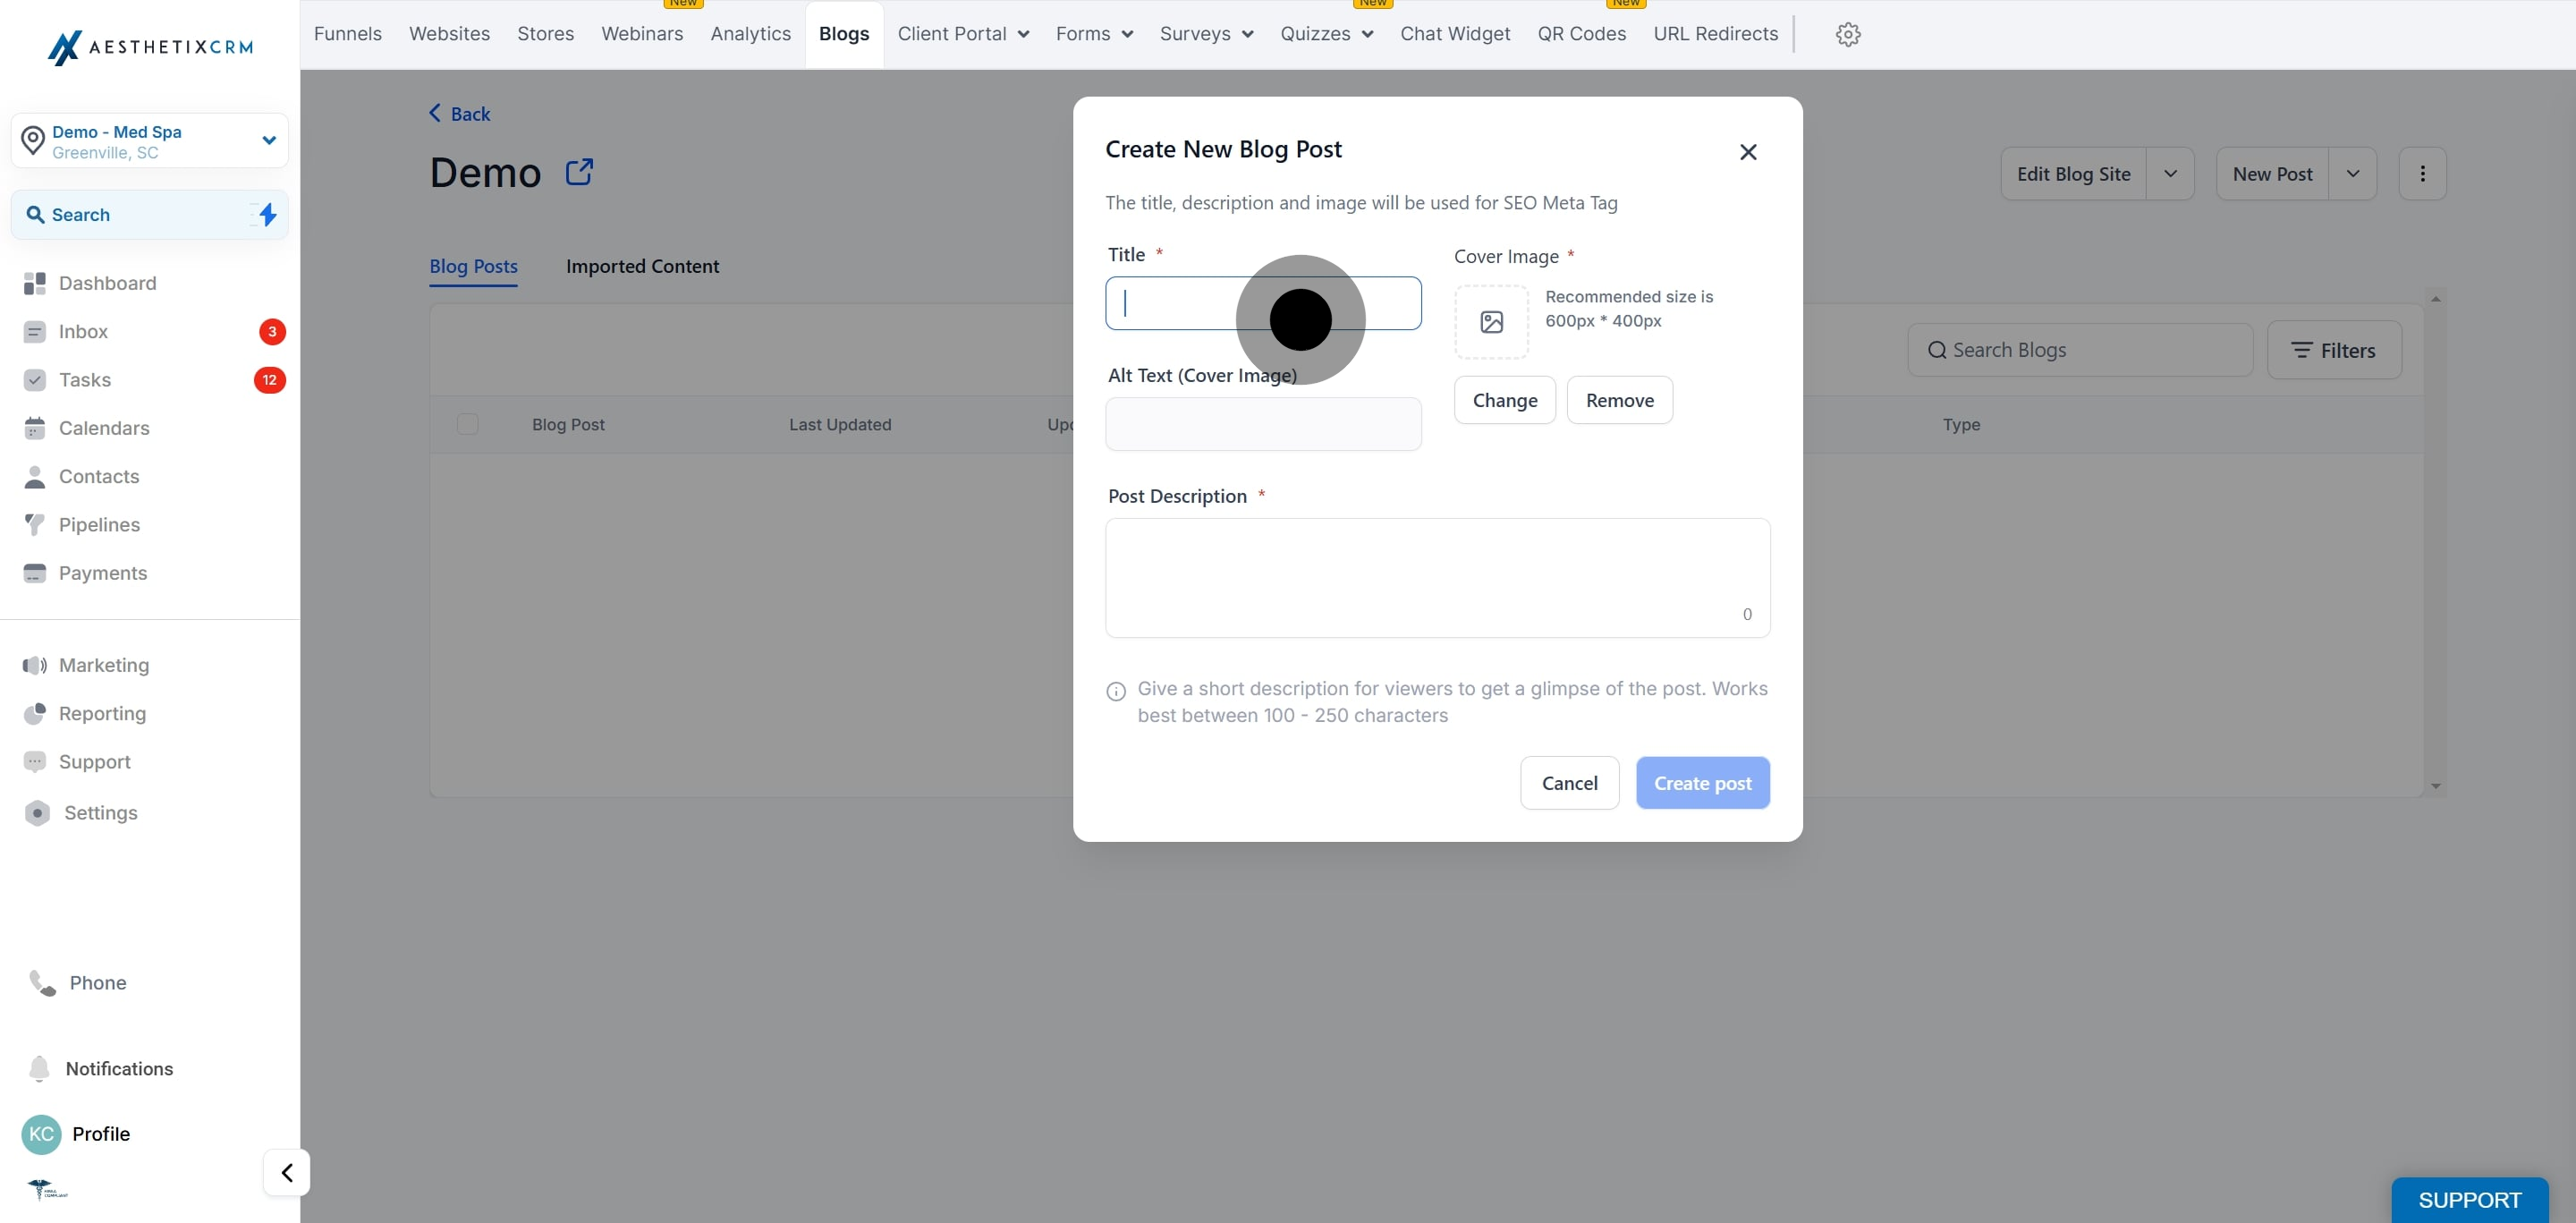Expand the Edit Blog Site dropdown arrow
The image size is (2576, 1223).
2169,174
